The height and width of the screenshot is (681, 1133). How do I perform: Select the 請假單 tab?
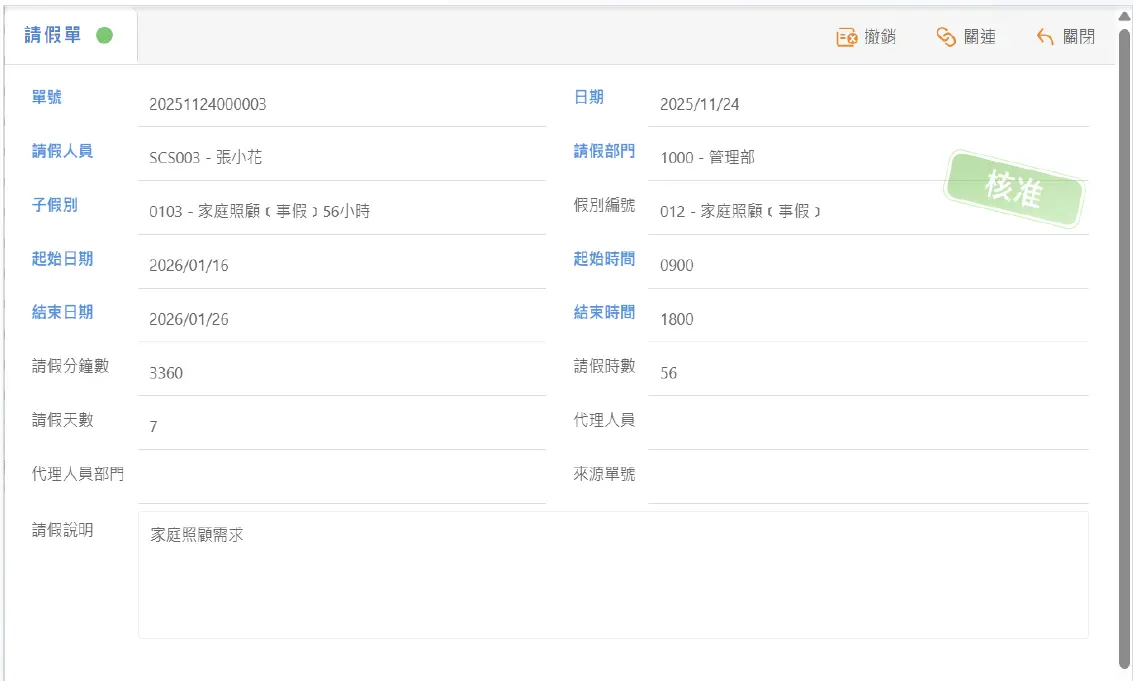(x=53, y=36)
